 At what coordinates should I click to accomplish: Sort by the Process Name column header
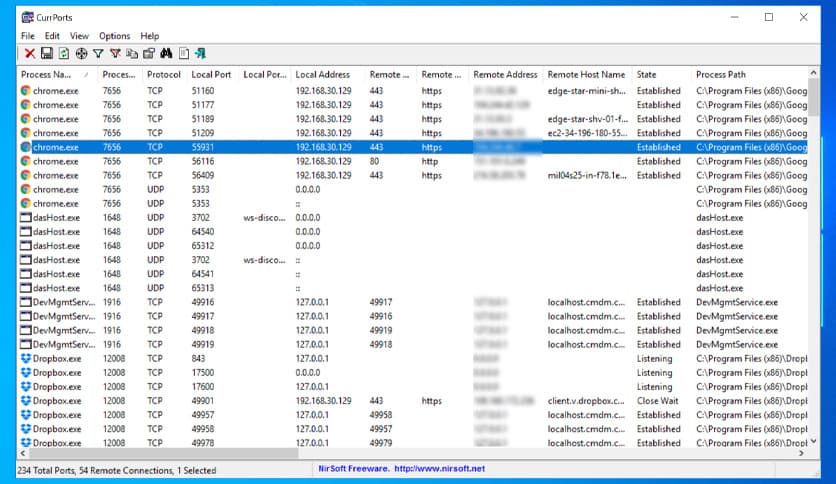[57, 75]
